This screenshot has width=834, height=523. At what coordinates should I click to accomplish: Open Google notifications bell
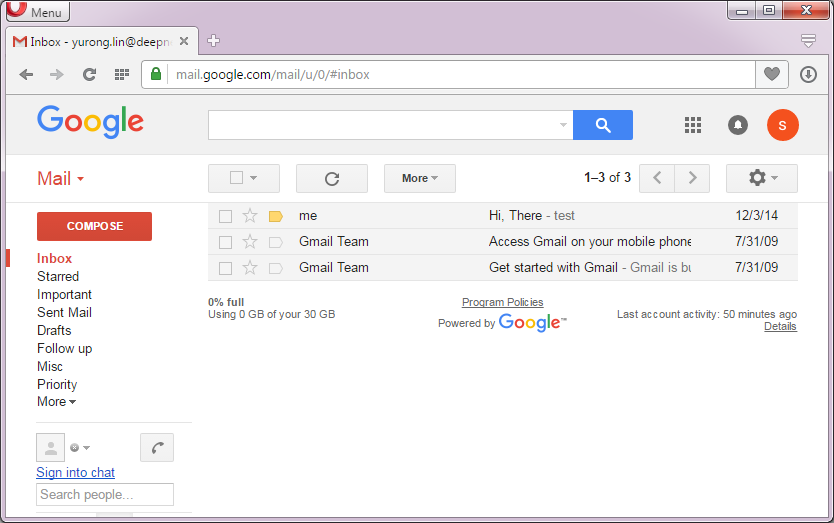[738, 125]
